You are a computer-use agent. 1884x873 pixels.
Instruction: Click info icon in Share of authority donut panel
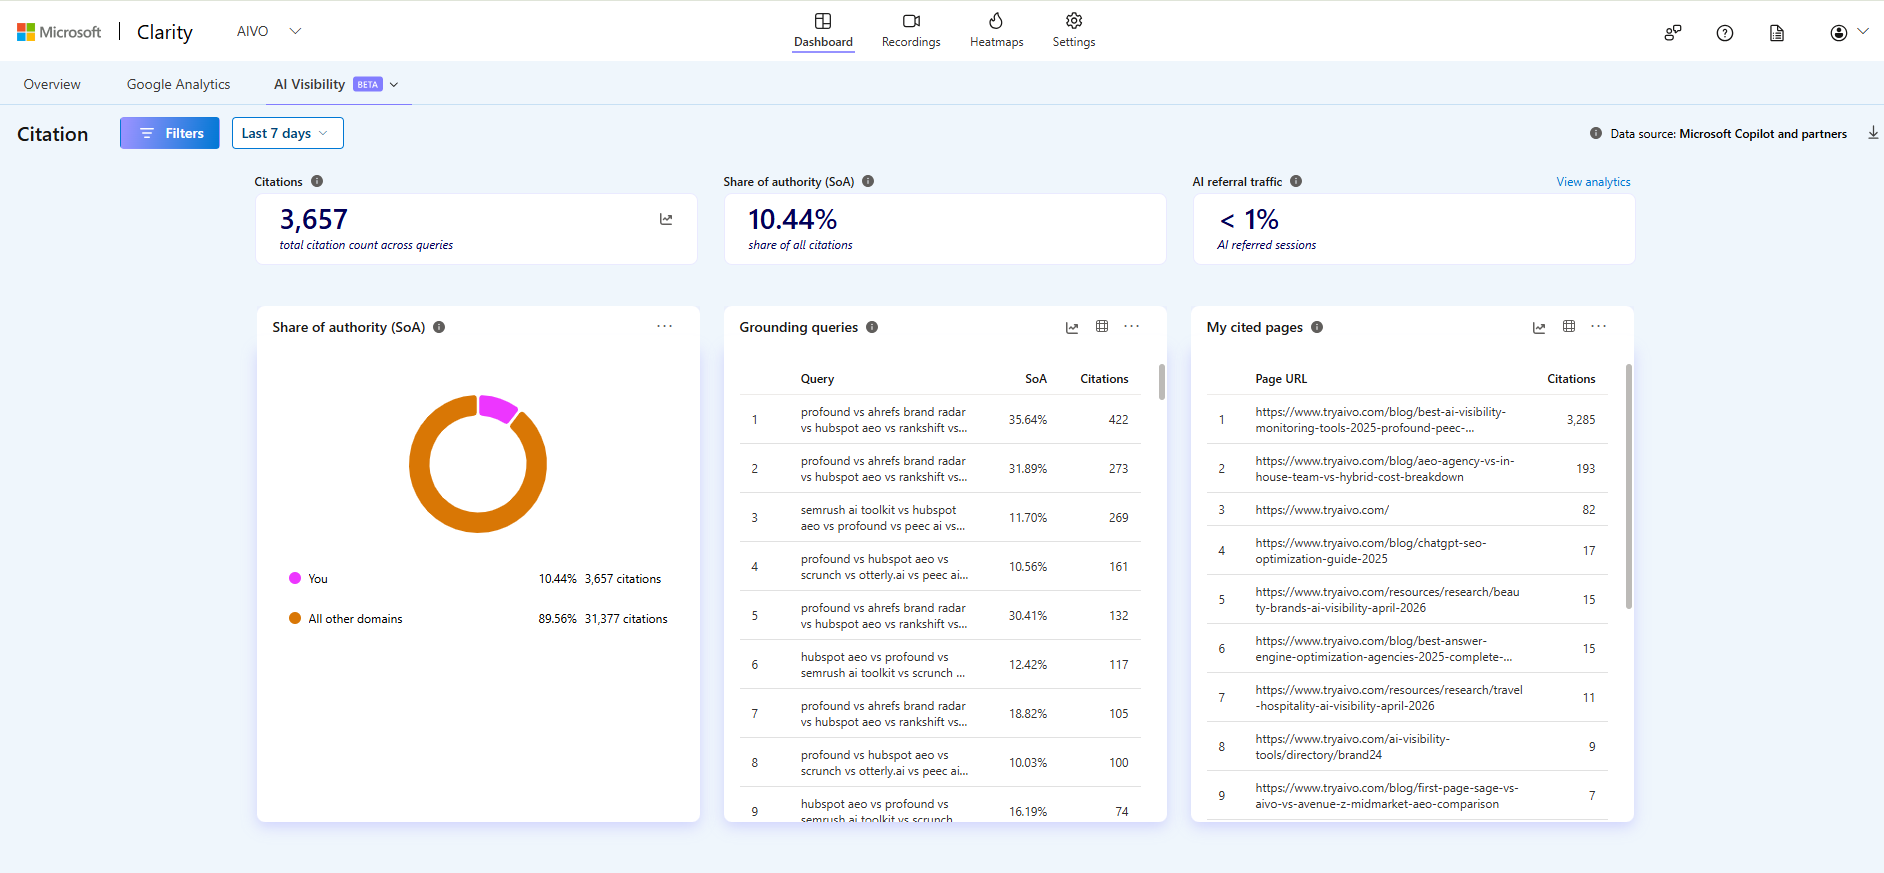(x=439, y=327)
